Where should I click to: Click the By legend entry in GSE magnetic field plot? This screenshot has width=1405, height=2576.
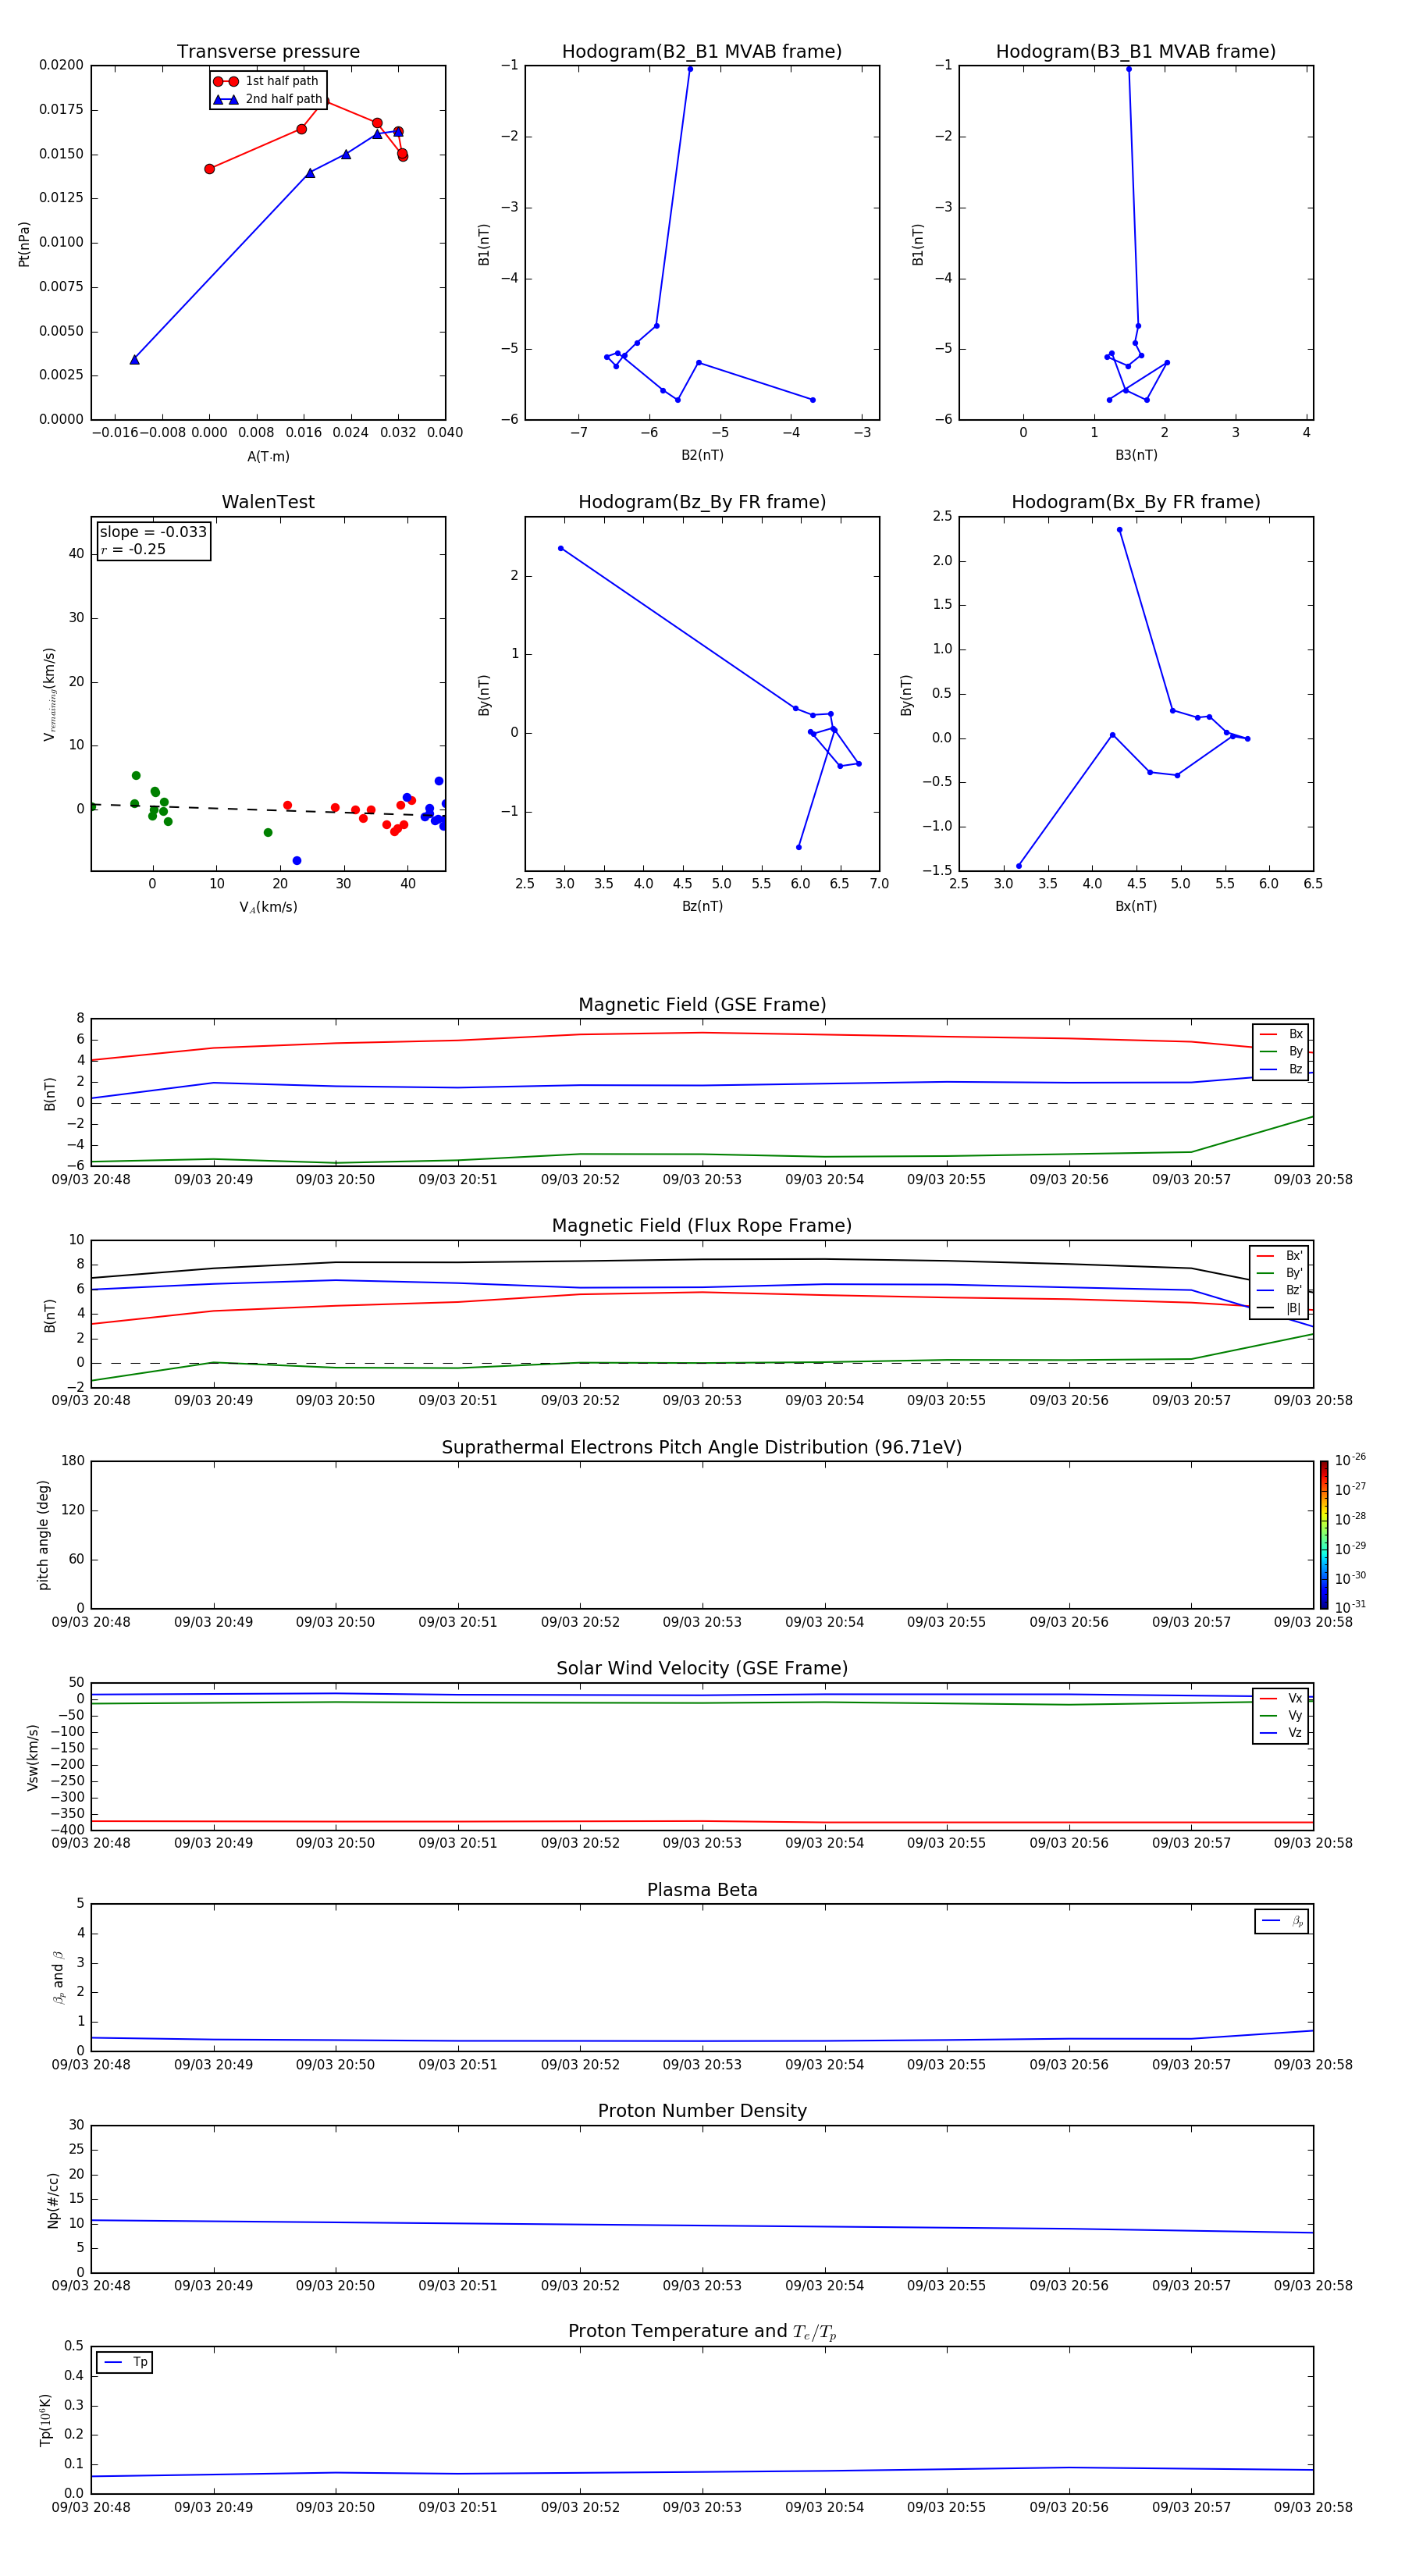tap(1281, 1052)
